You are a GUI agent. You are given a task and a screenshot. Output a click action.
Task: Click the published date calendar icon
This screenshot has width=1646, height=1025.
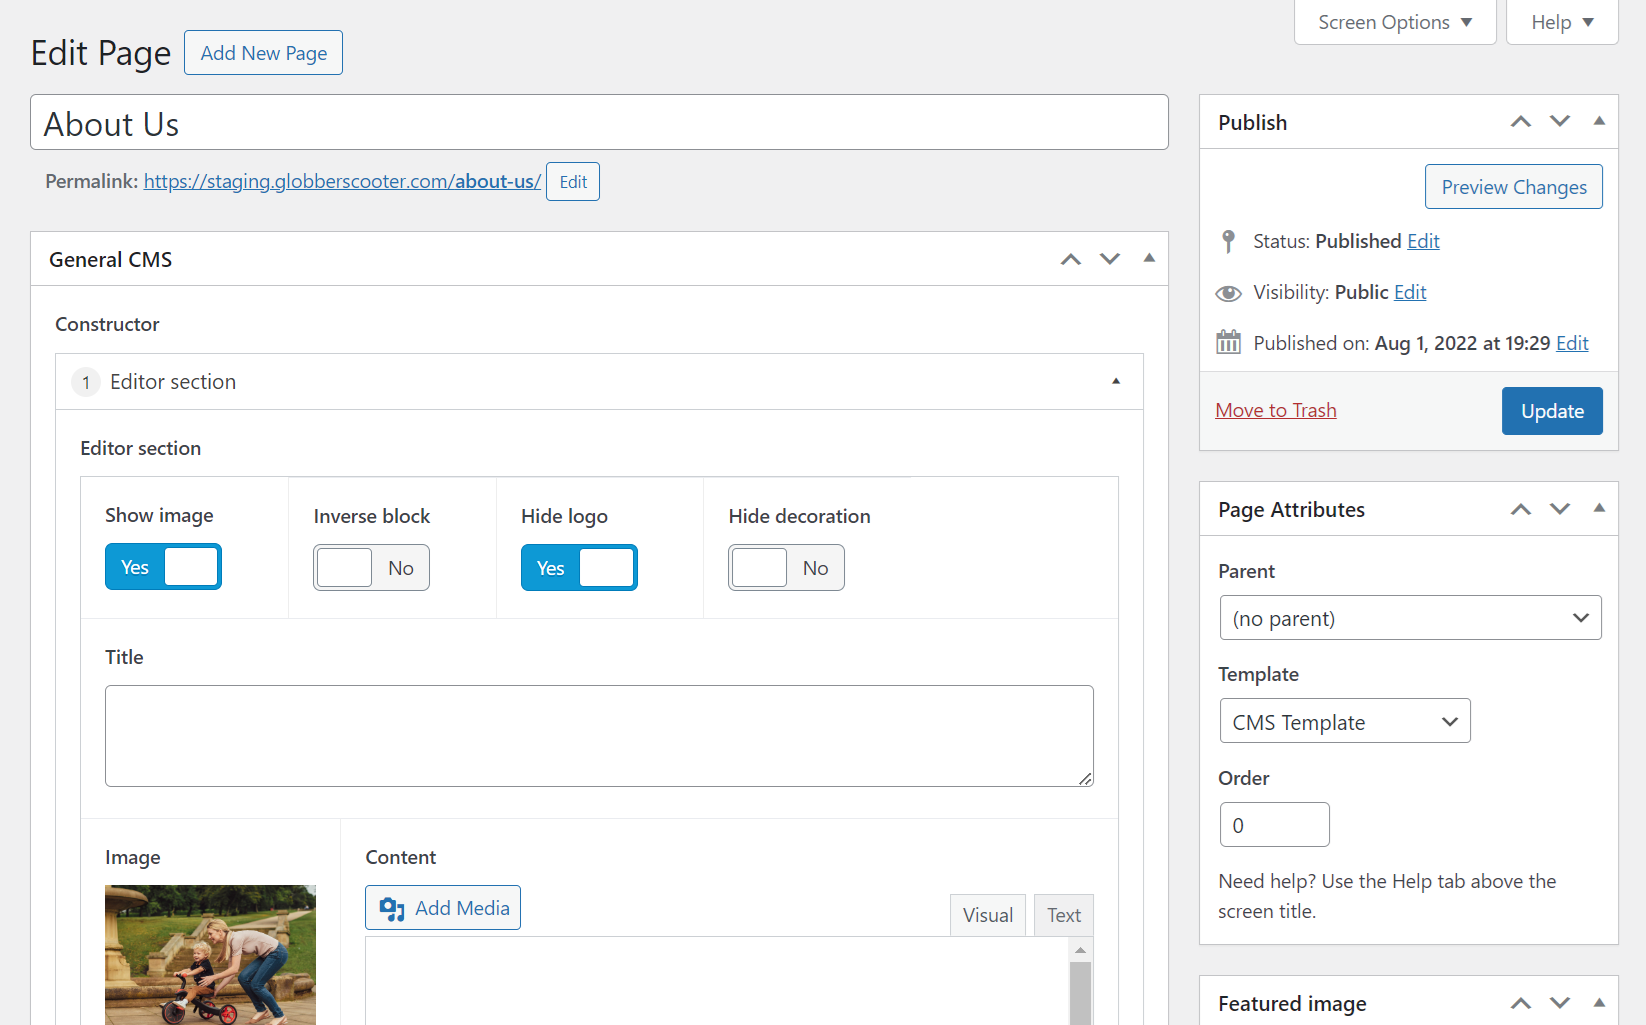pos(1228,342)
